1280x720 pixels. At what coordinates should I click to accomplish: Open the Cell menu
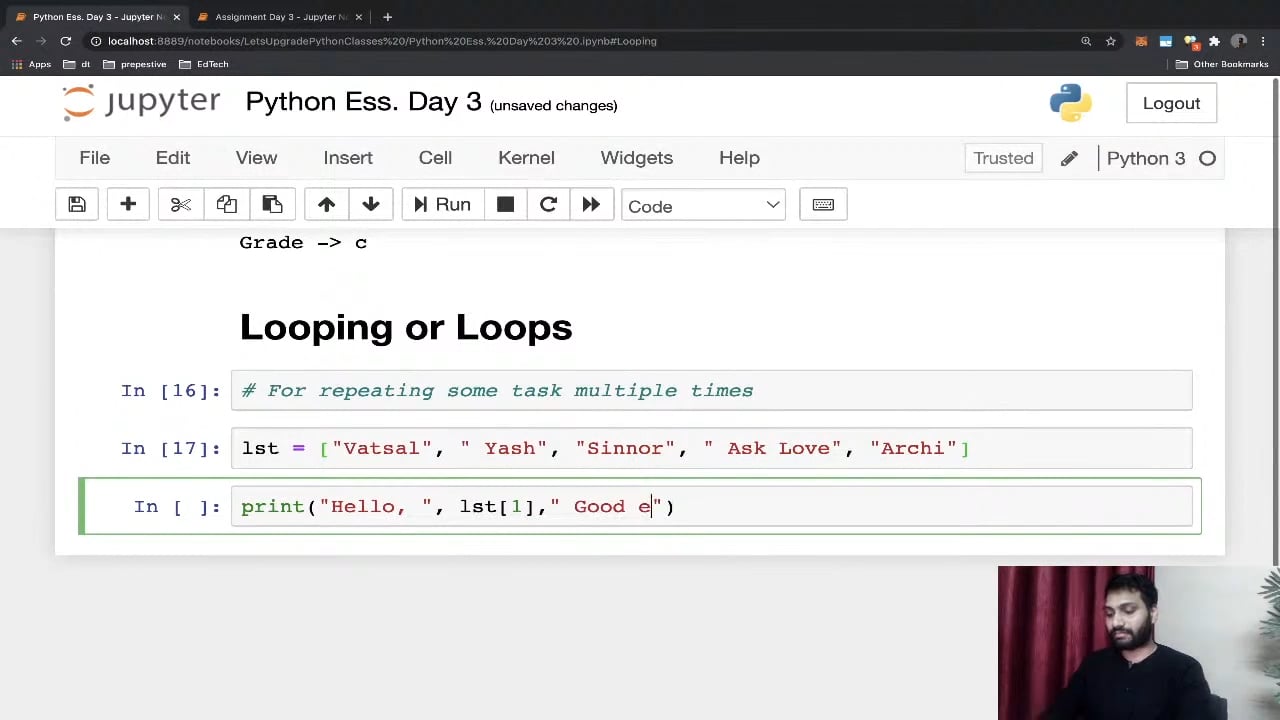(x=435, y=158)
